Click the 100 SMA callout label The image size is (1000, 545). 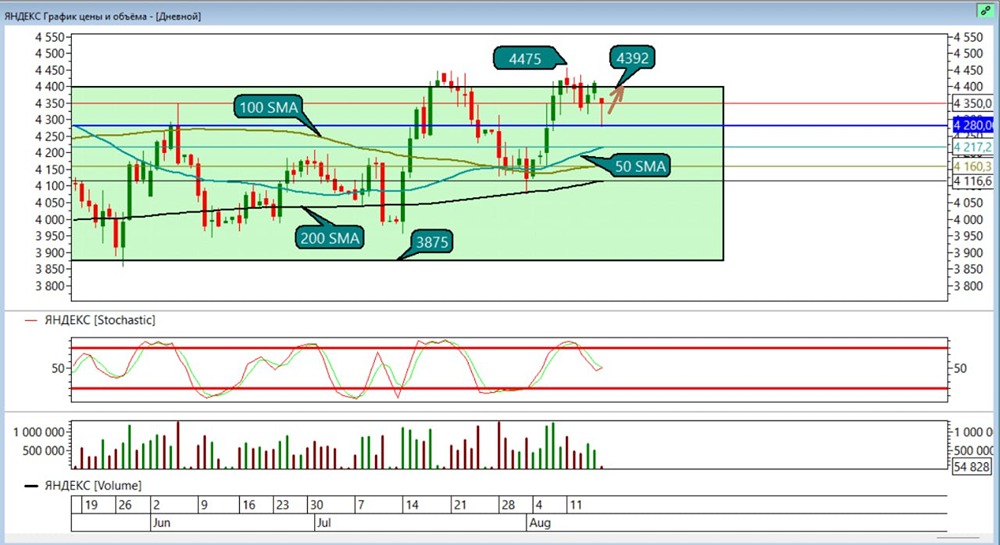268,107
